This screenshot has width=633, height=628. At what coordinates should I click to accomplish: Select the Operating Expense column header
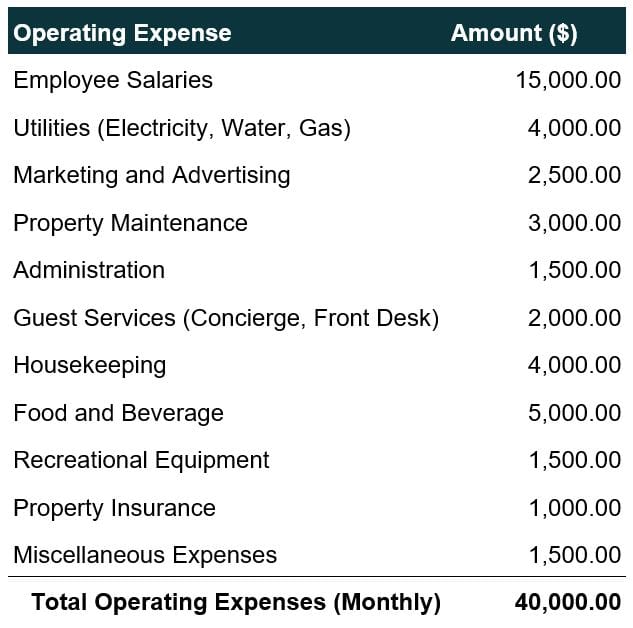click(122, 33)
